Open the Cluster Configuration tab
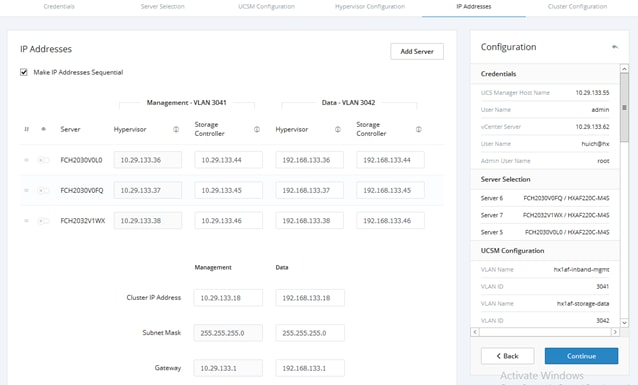The image size is (638, 385). click(x=577, y=7)
